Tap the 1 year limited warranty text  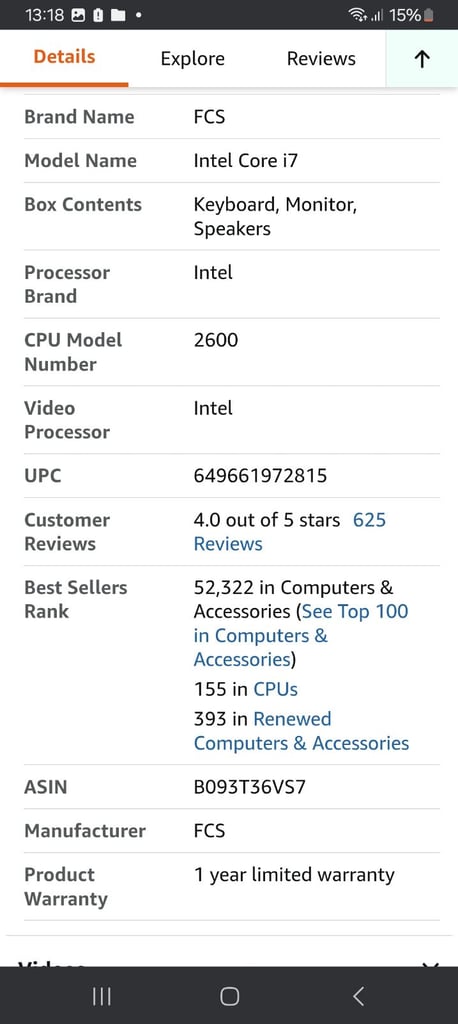click(294, 875)
